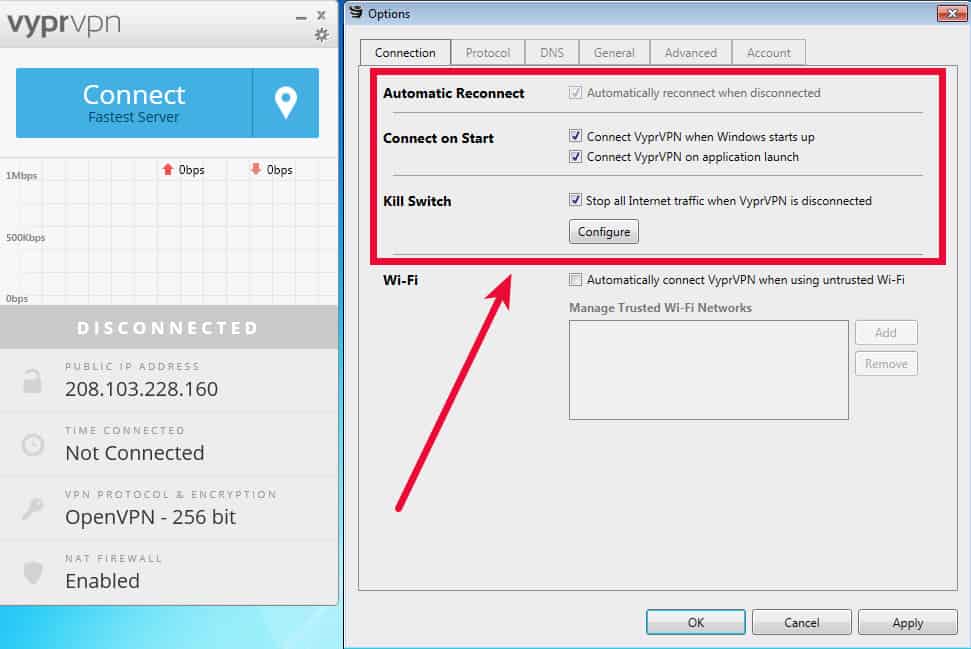This screenshot has width=971, height=649.
Task: Click NAT Firewall Enabled value
Action: tap(102, 581)
